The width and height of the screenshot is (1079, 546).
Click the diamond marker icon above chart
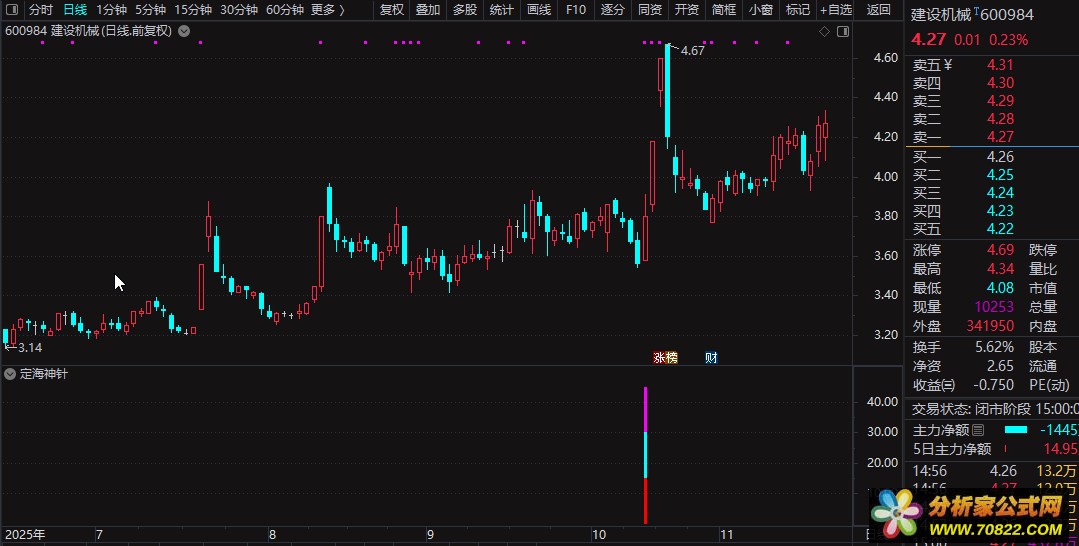[824, 32]
